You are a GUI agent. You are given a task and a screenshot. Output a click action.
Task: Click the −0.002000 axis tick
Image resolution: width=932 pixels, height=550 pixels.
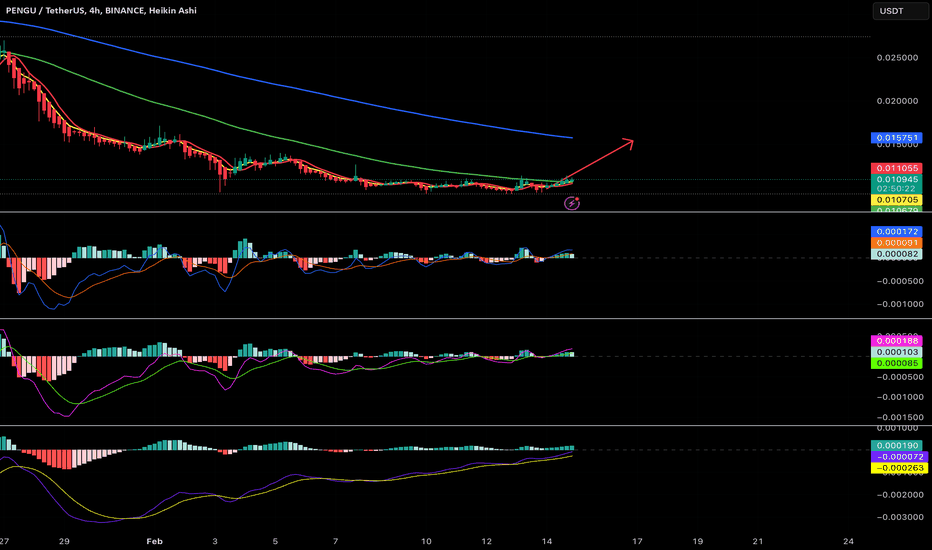[900, 495]
